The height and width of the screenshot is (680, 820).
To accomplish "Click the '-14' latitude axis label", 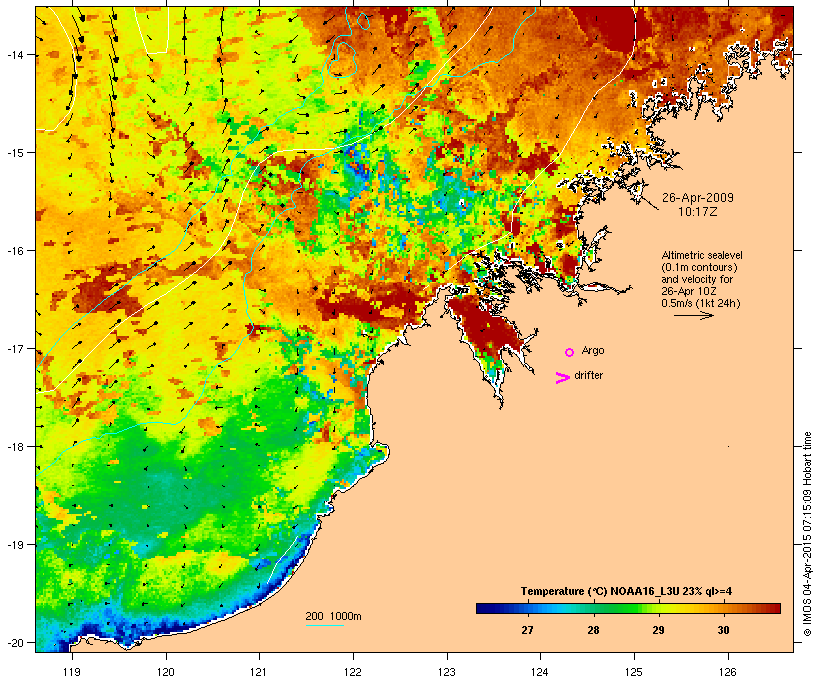I will tap(14, 54).
